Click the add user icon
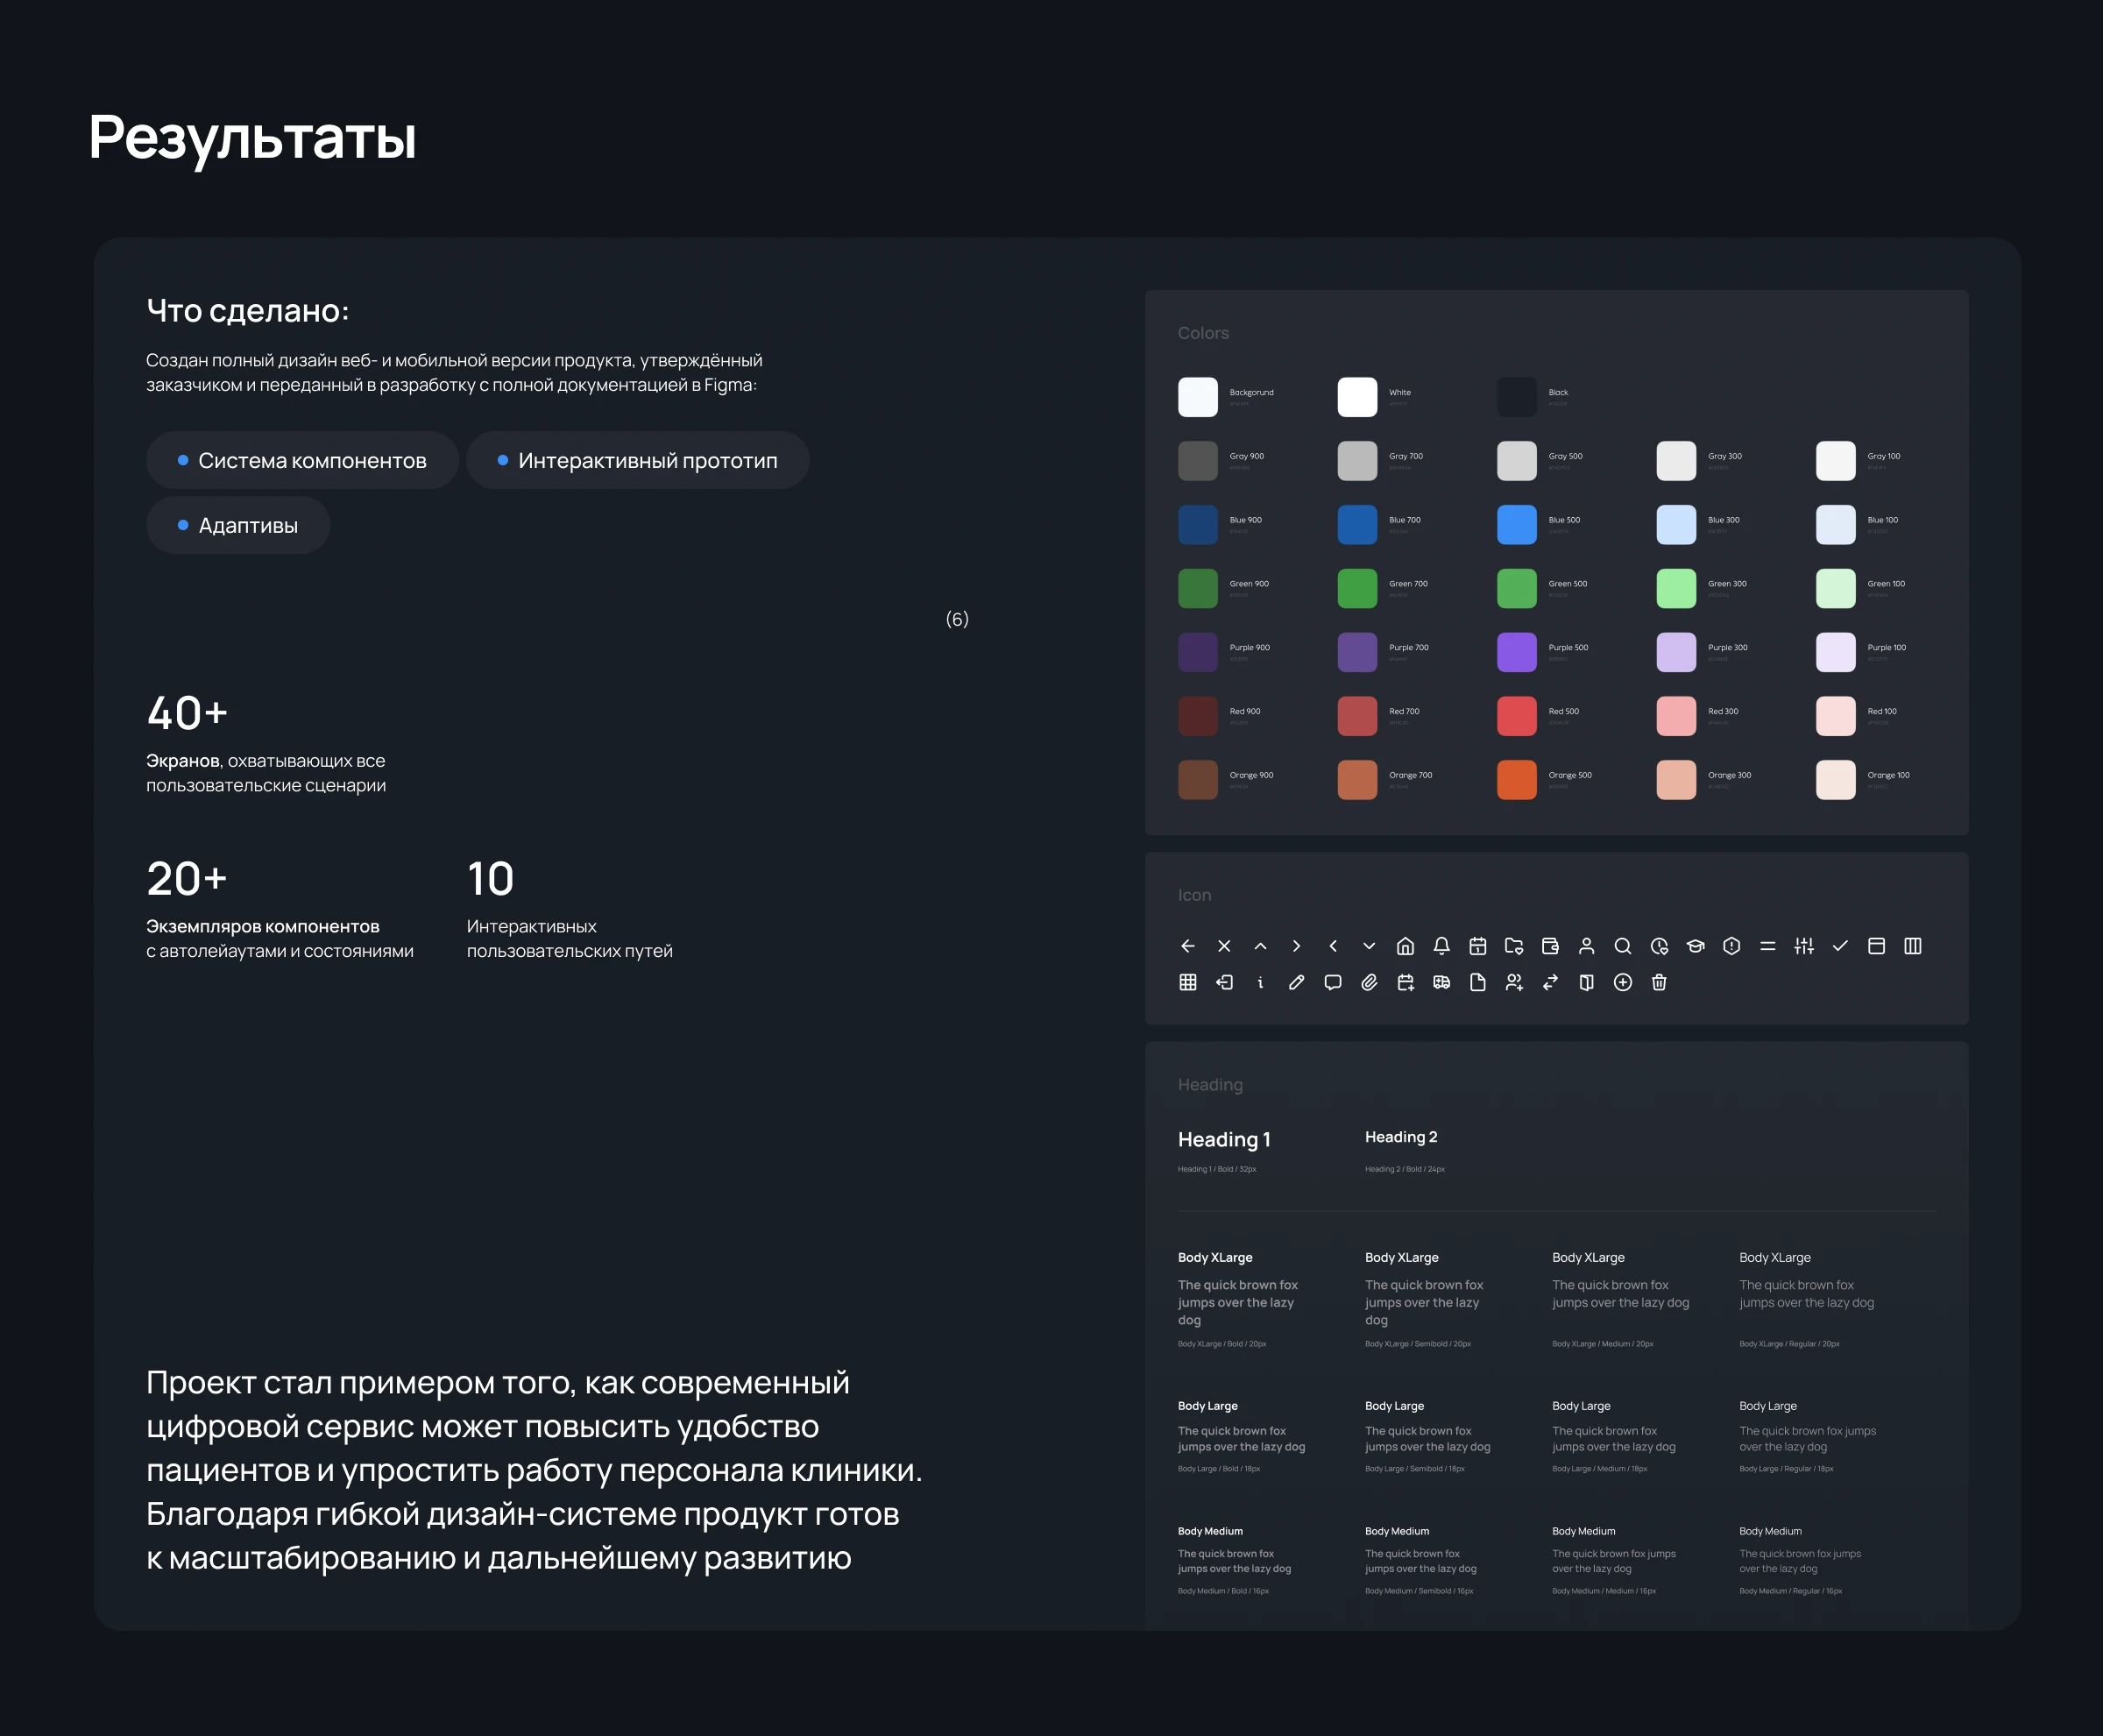 [1514, 982]
